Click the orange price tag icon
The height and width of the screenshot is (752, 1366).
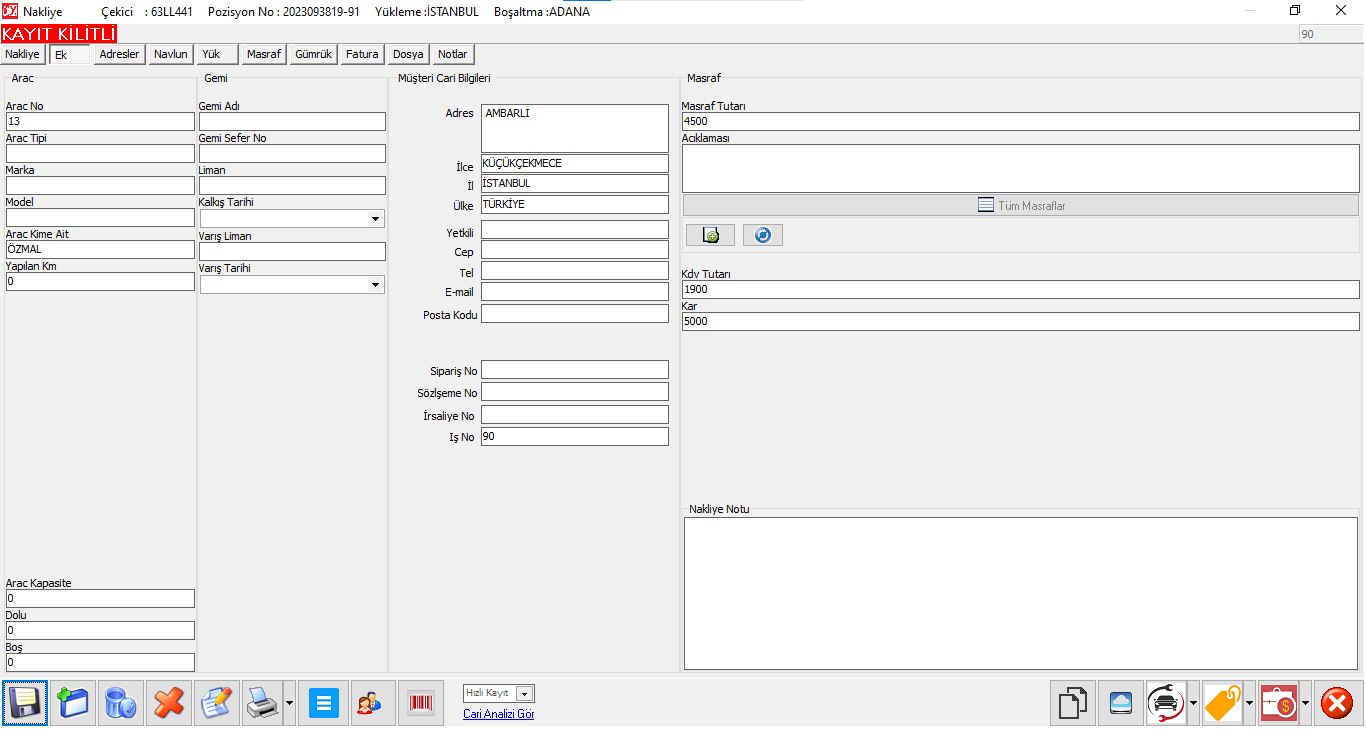pos(1222,703)
